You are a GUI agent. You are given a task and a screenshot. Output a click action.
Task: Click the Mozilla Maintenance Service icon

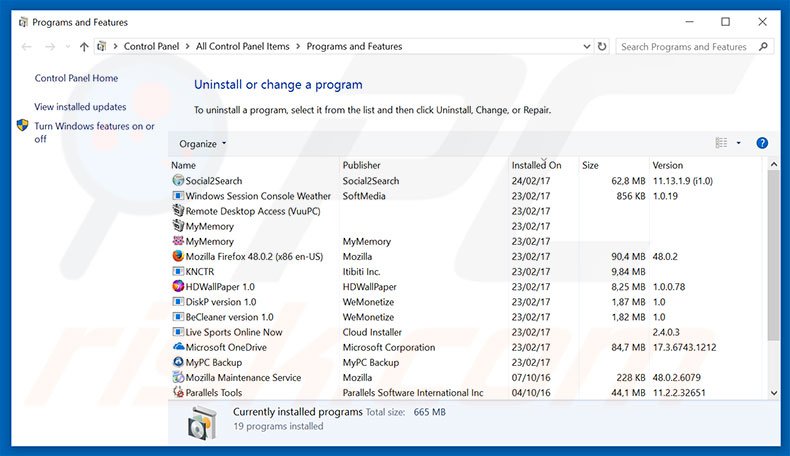coord(178,377)
